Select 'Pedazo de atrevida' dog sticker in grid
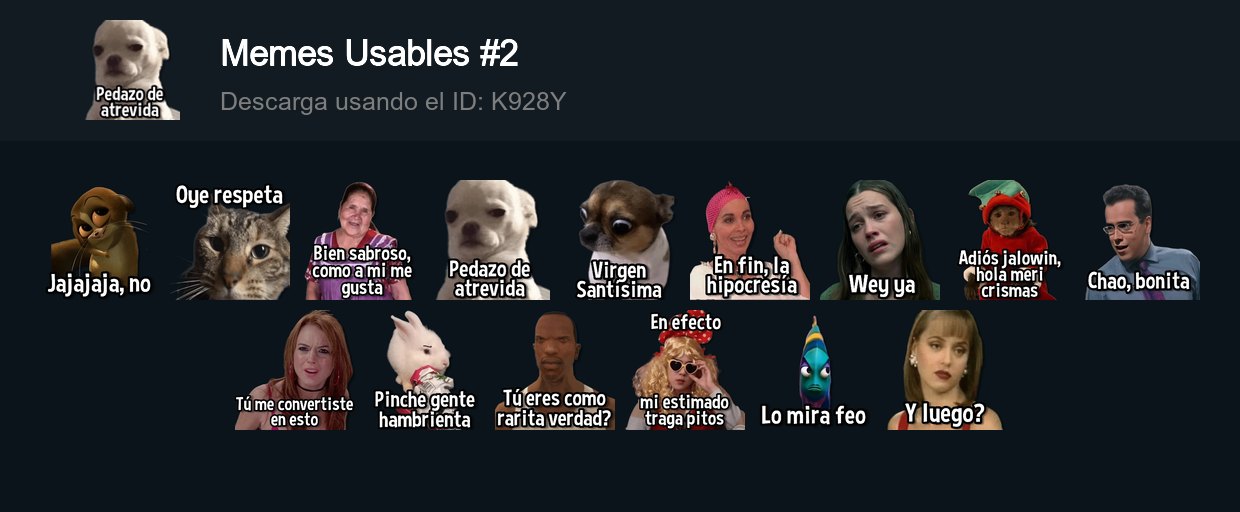The image size is (1240, 512). tap(491, 240)
